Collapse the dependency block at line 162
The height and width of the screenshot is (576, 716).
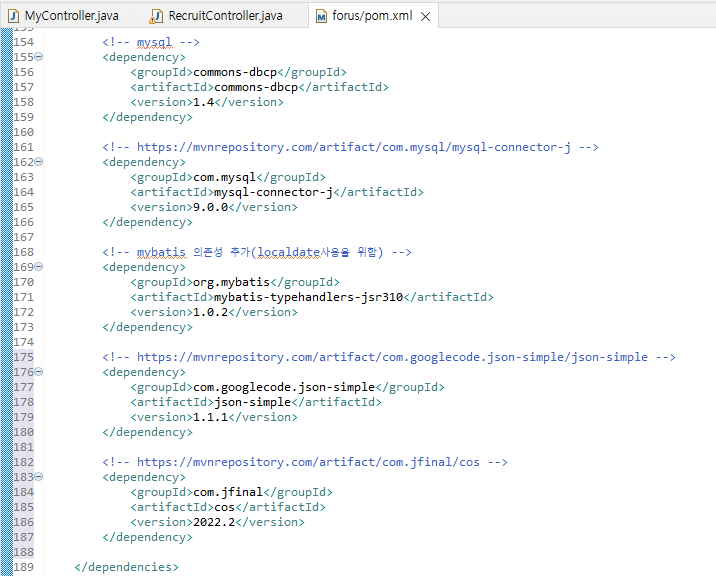[x=39, y=162]
